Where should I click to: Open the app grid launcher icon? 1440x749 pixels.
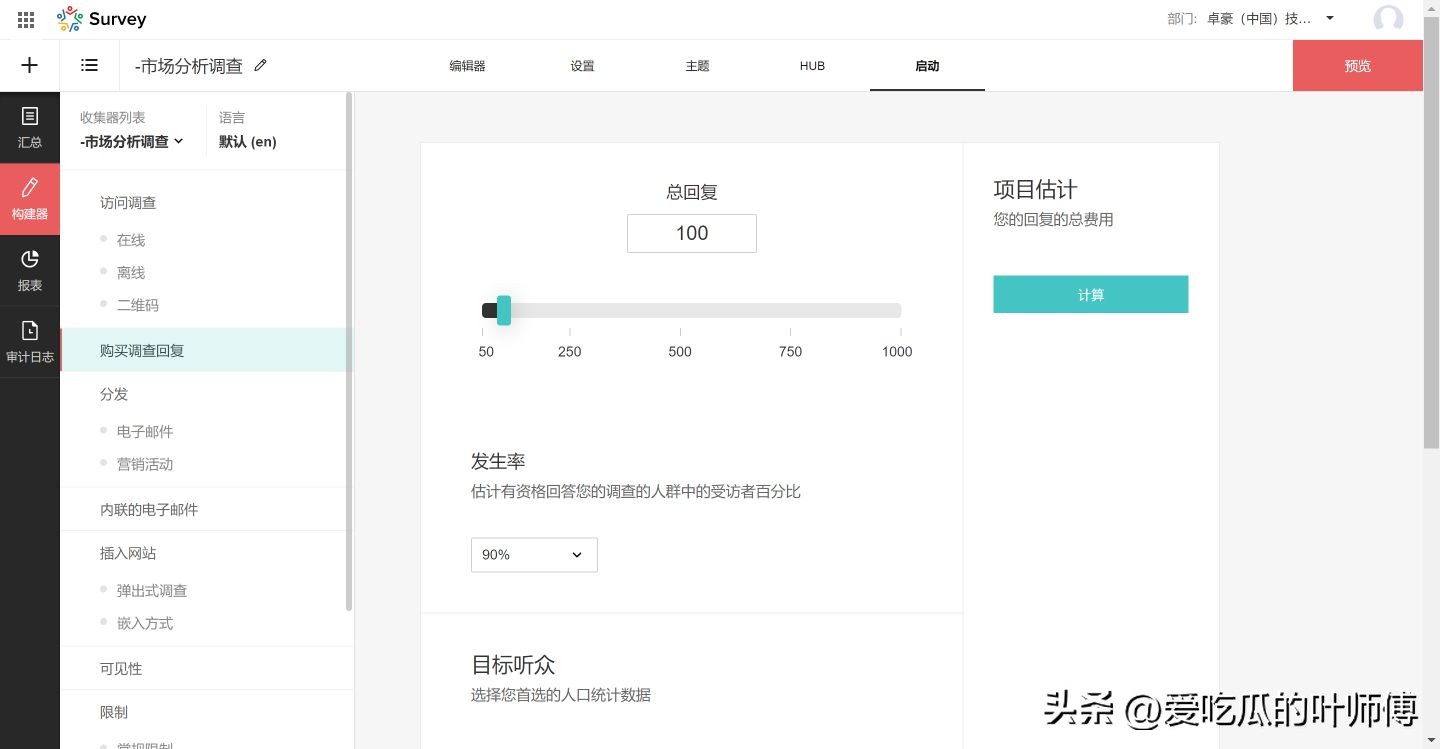[x=25, y=18]
